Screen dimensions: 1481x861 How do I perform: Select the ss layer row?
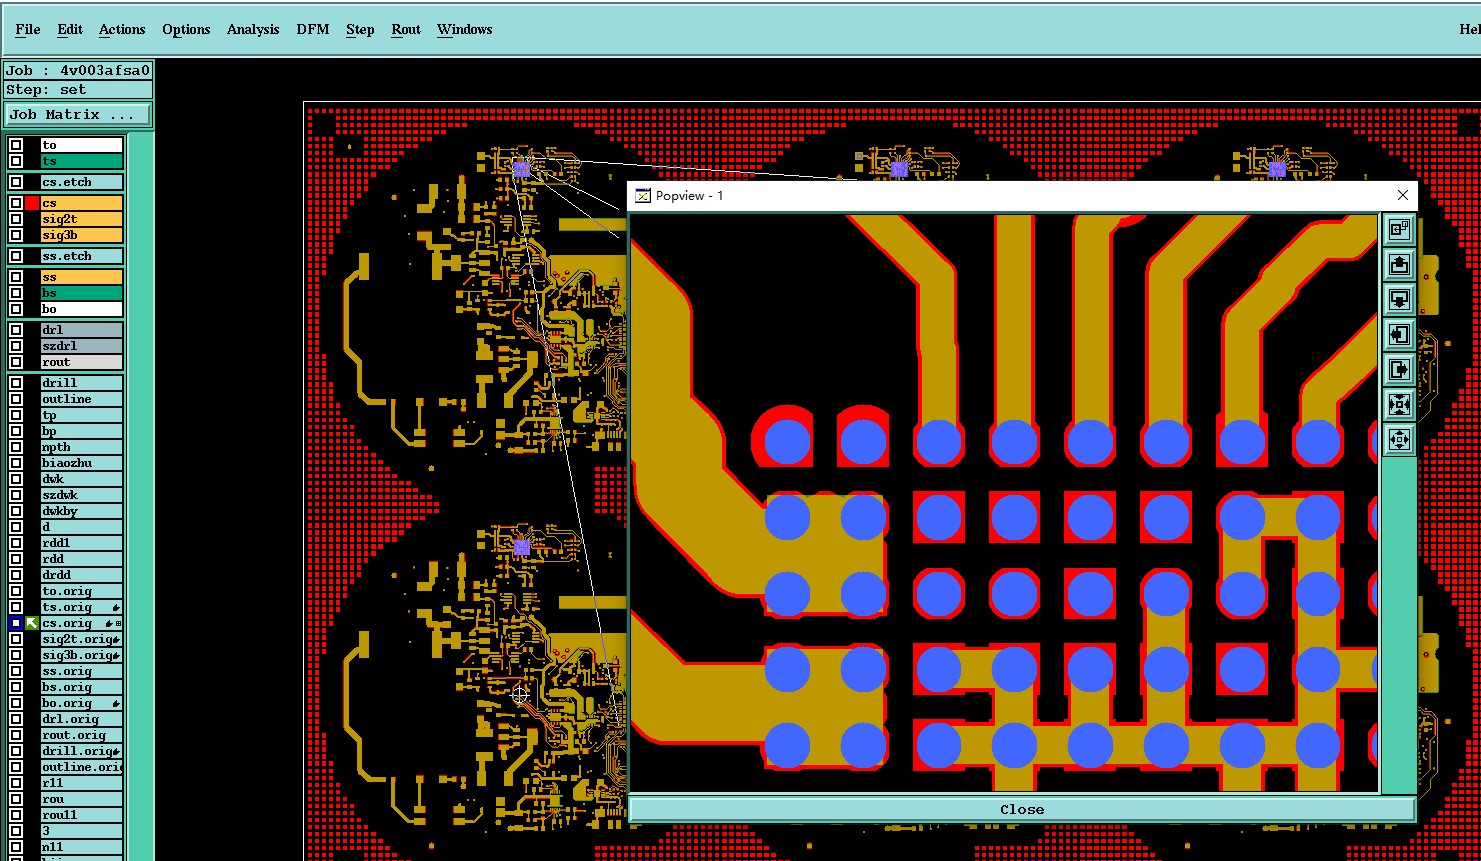81,277
